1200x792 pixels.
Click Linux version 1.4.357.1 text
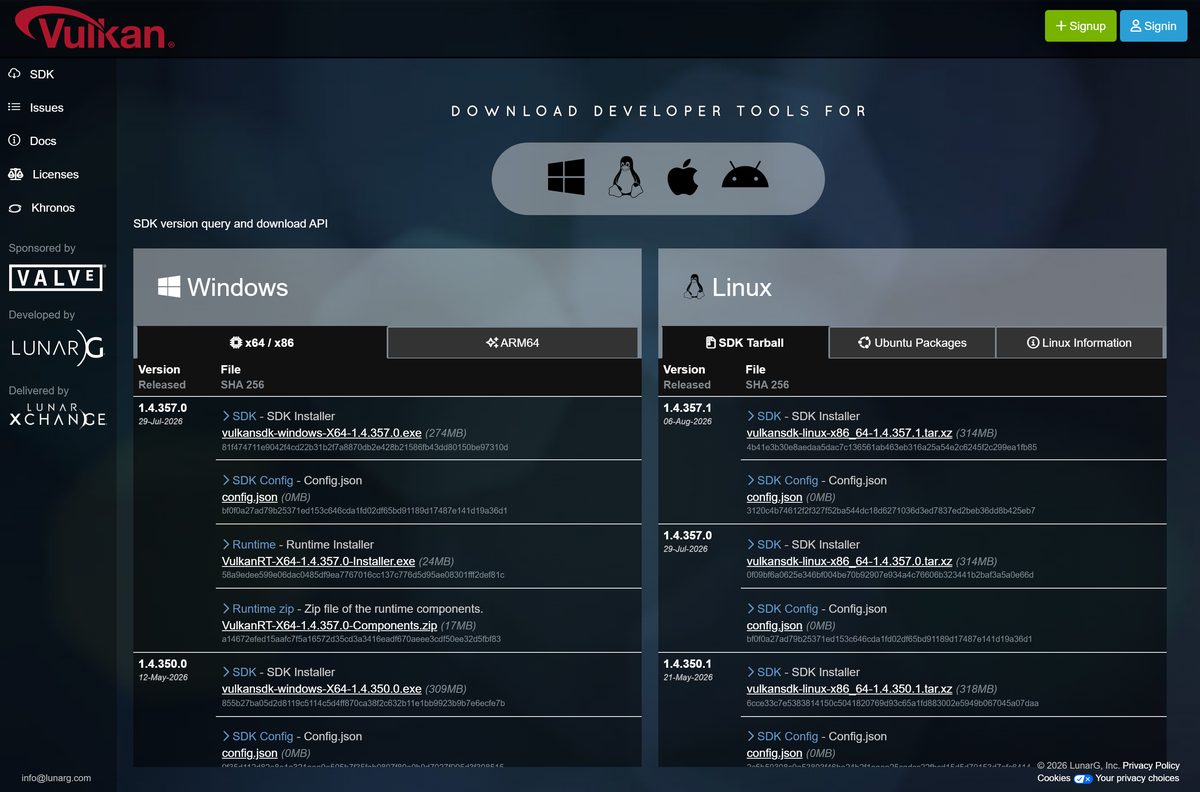click(x=687, y=408)
